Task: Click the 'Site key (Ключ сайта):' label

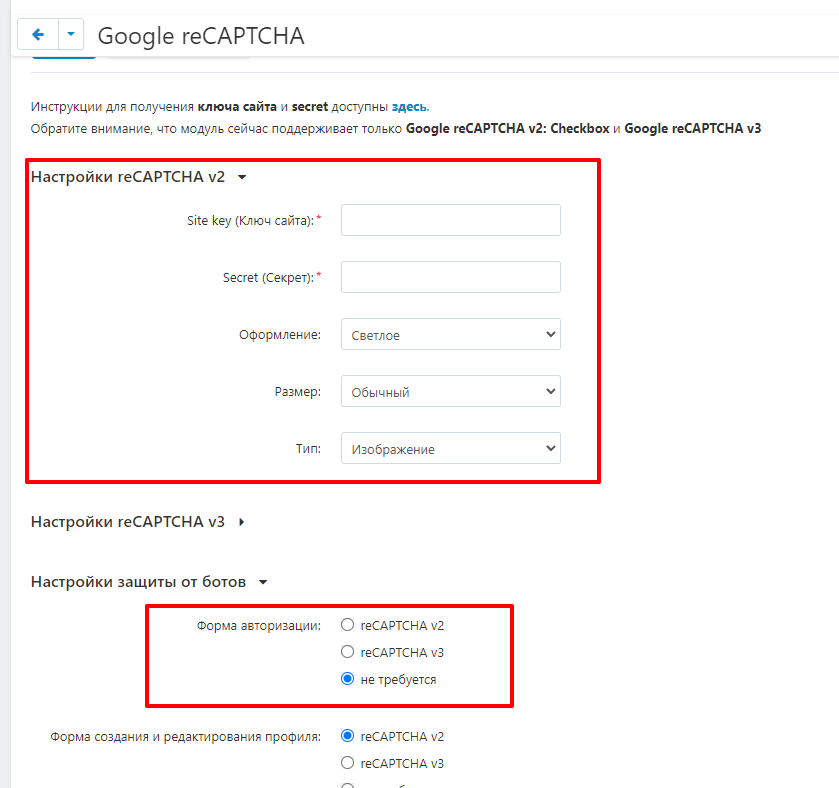Action: [x=250, y=220]
